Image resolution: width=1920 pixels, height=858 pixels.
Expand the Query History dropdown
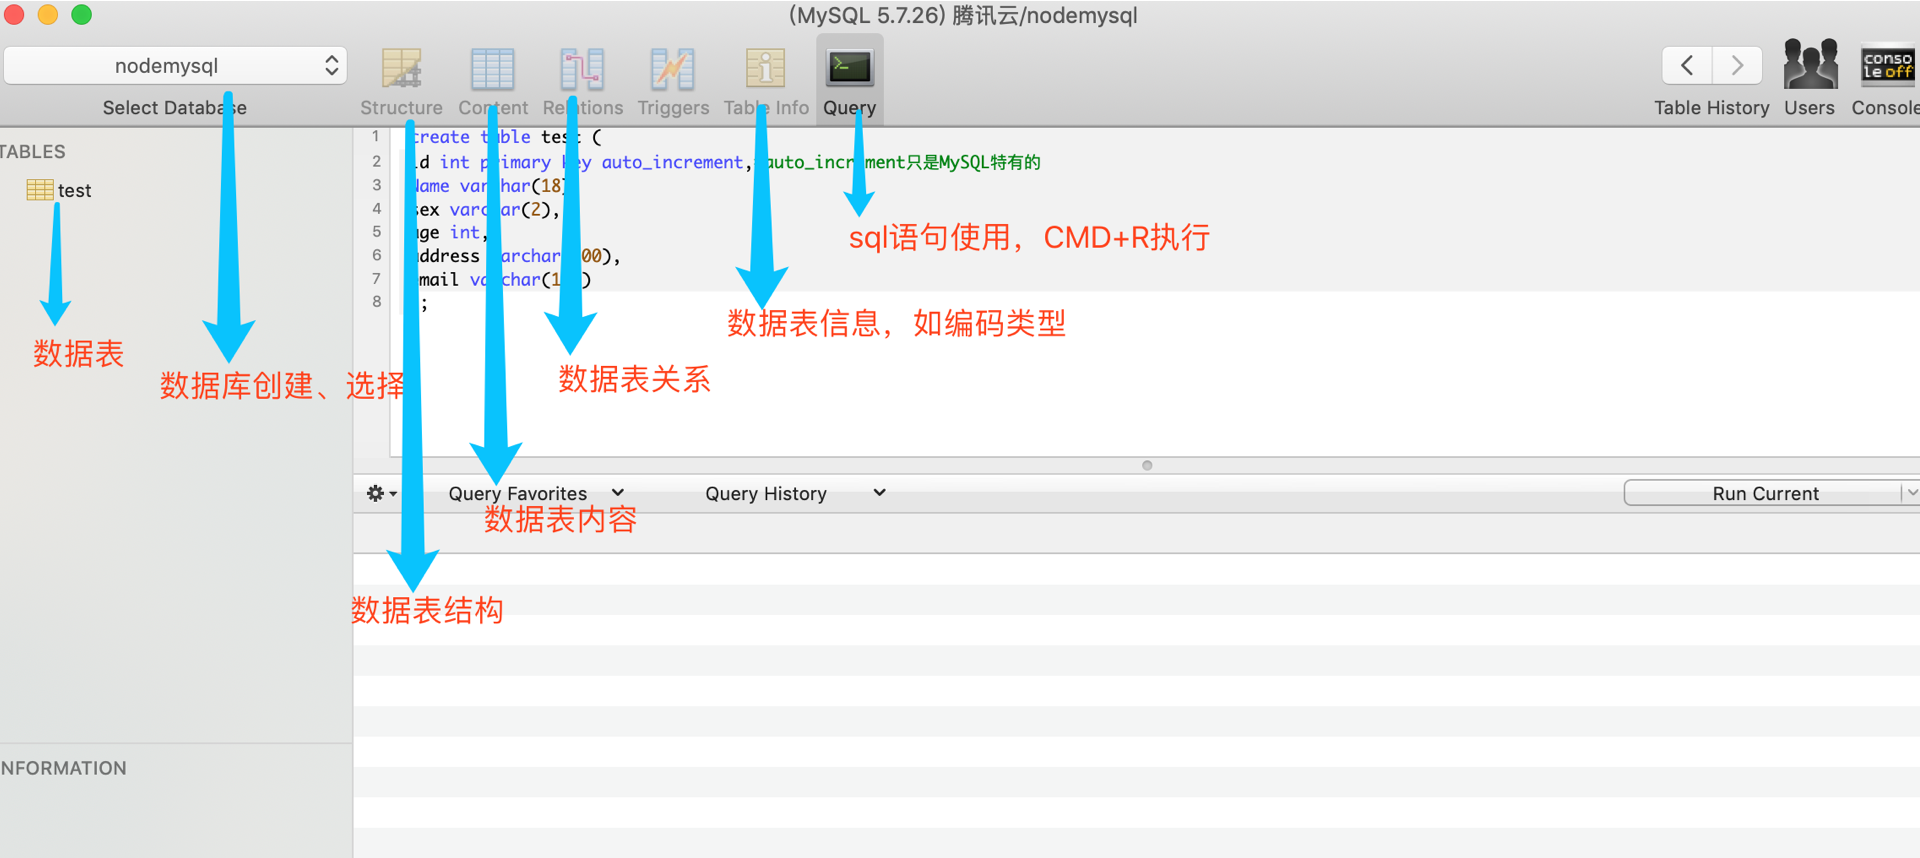795,493
